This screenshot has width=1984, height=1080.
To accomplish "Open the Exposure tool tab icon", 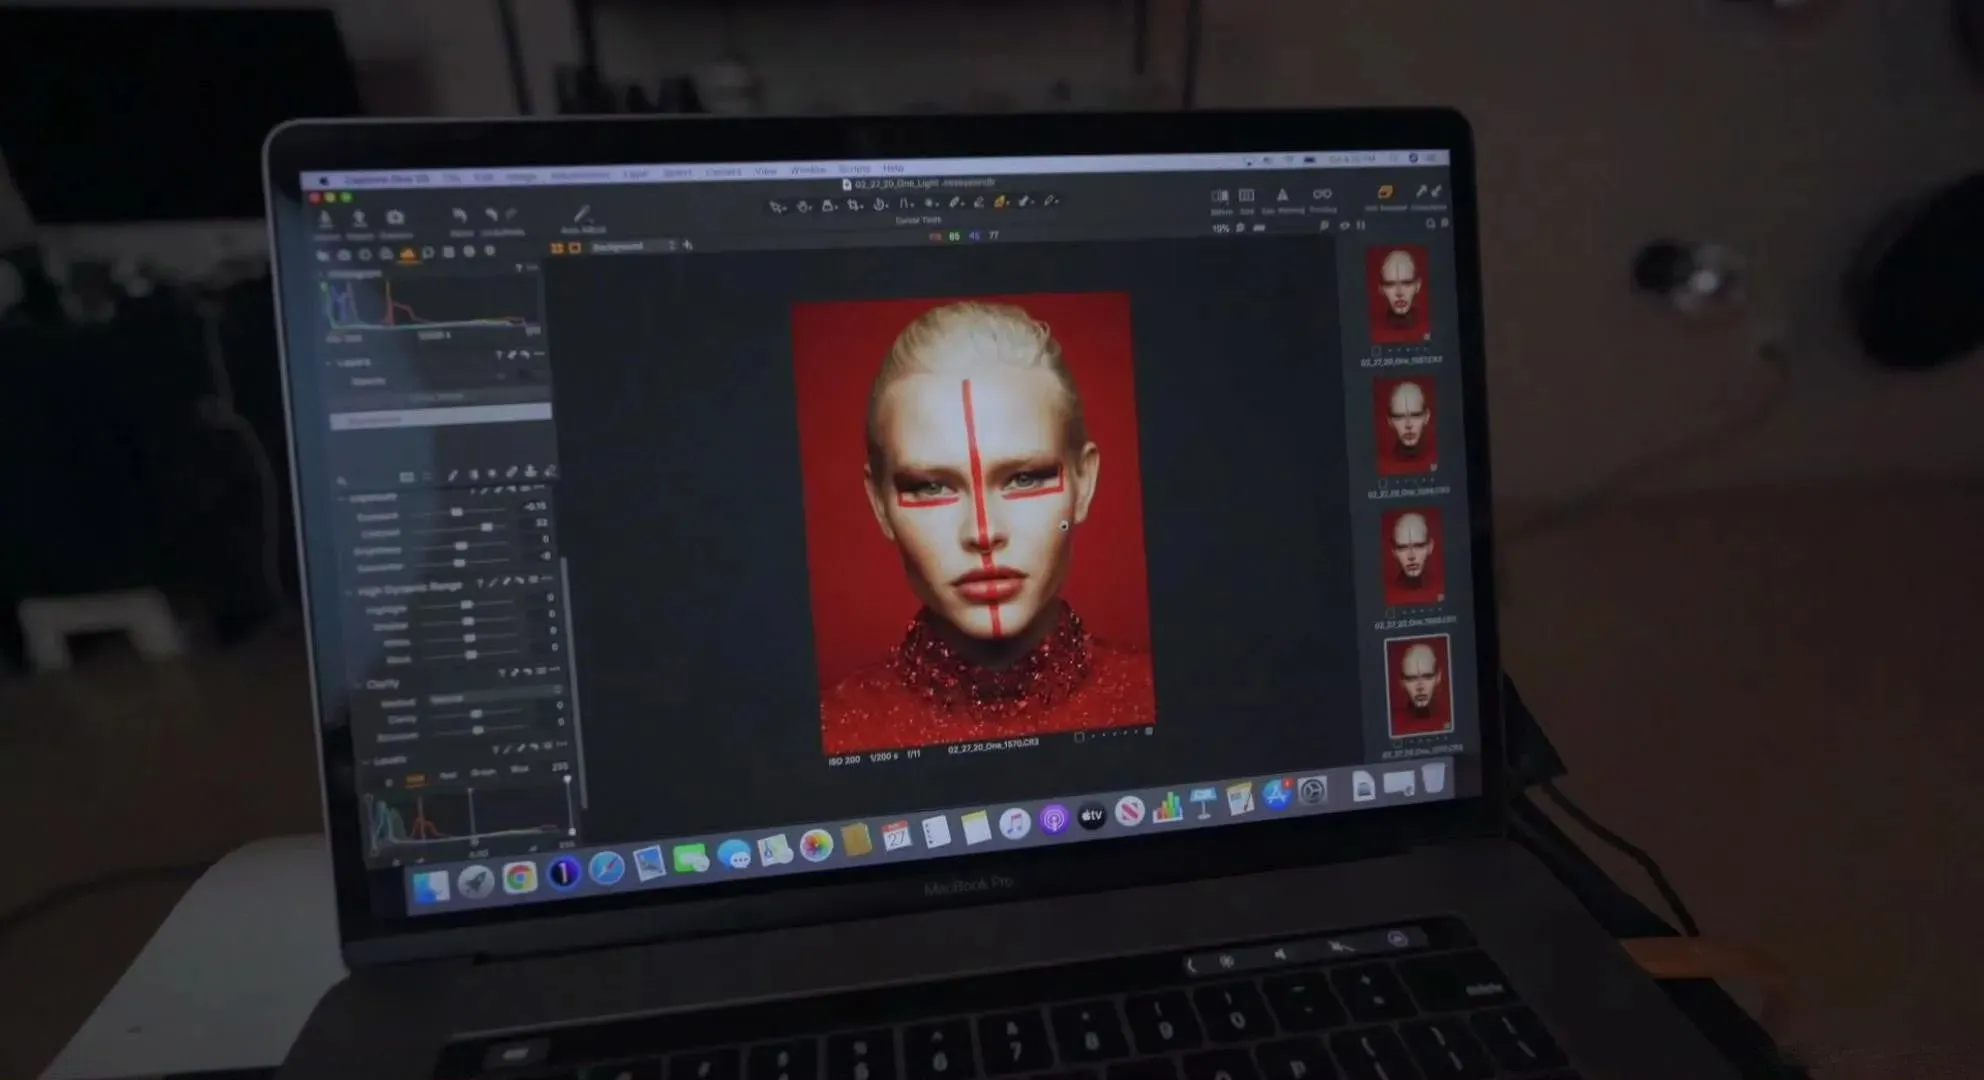I will (x=407, y=254).
